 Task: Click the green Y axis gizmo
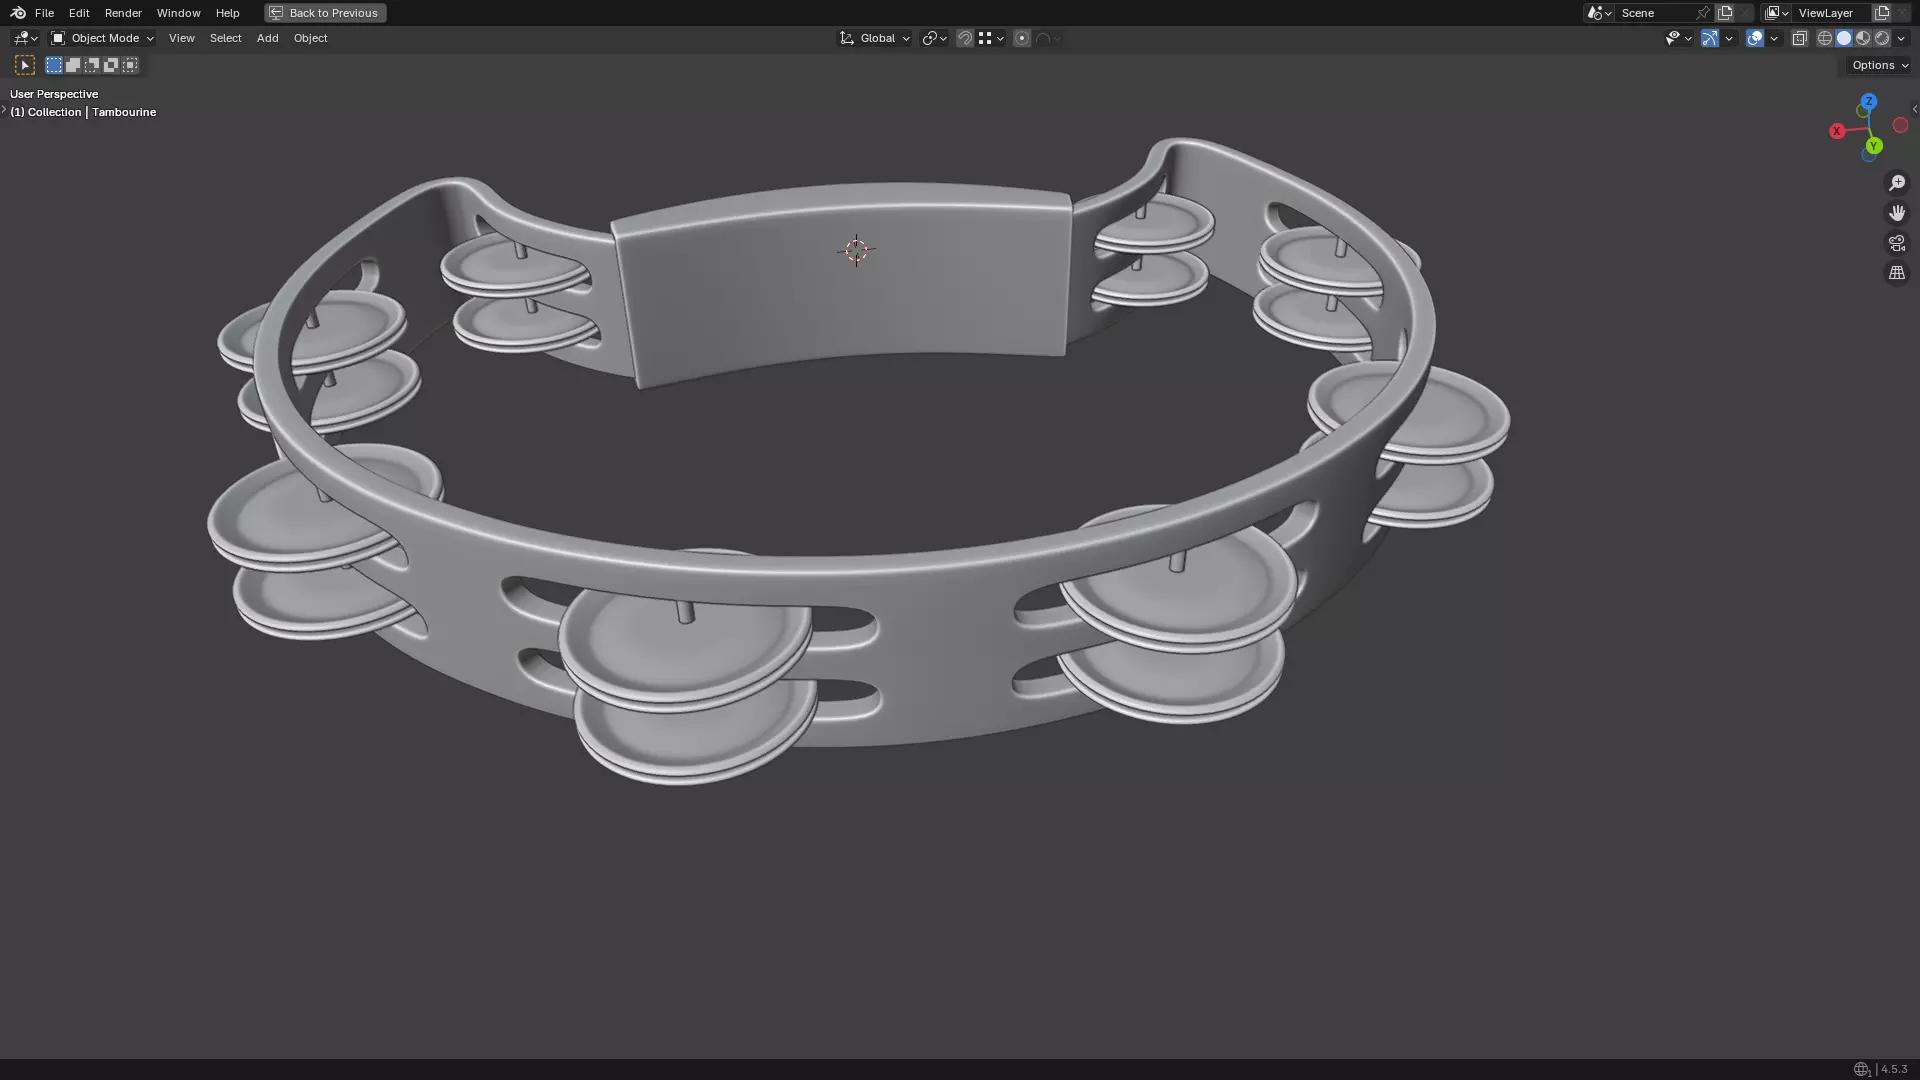coord(1874,146)
